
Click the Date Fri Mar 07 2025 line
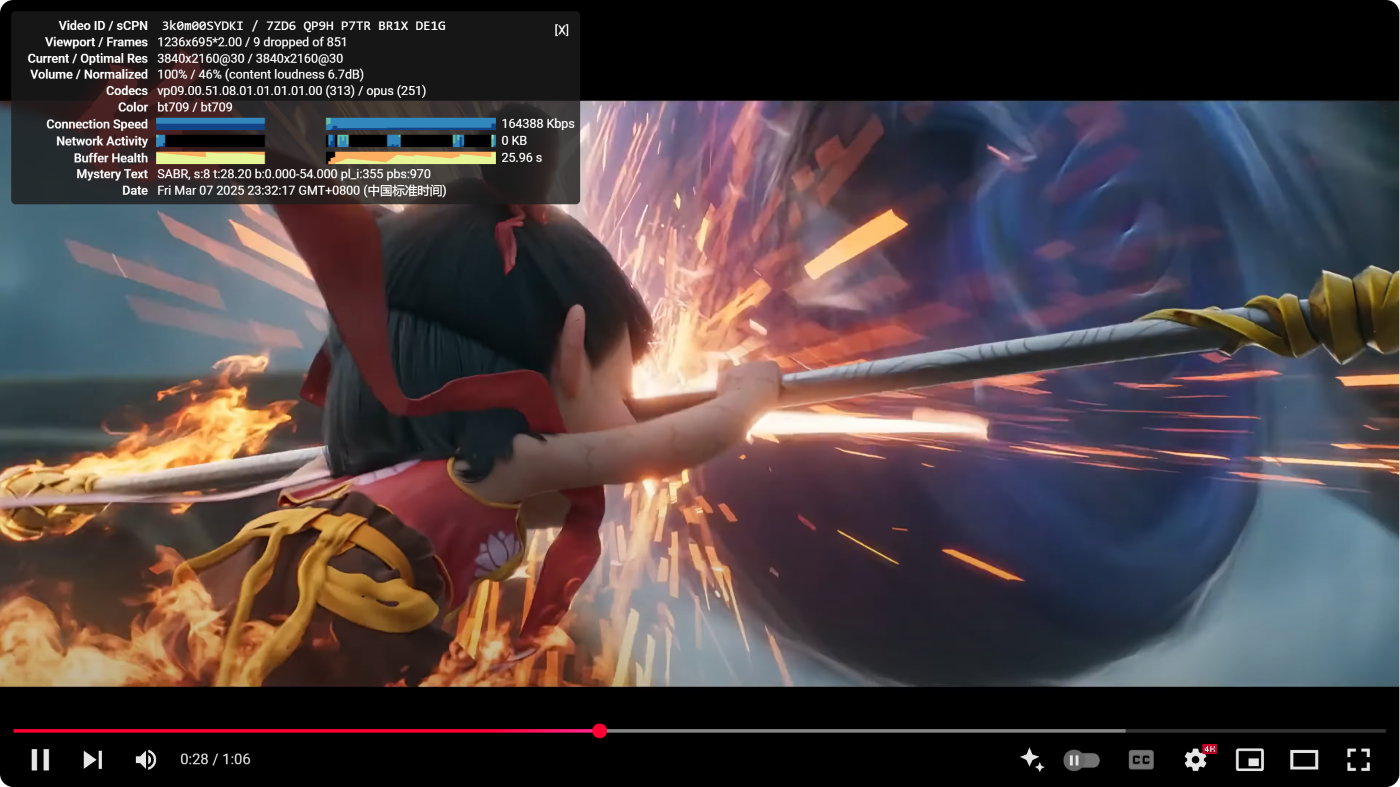[x=302, y=190]
